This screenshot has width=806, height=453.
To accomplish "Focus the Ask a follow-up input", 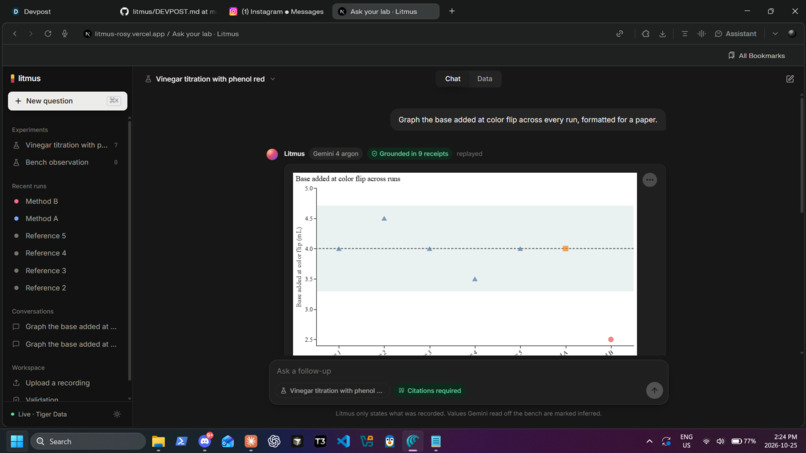I will pos(468,371).
